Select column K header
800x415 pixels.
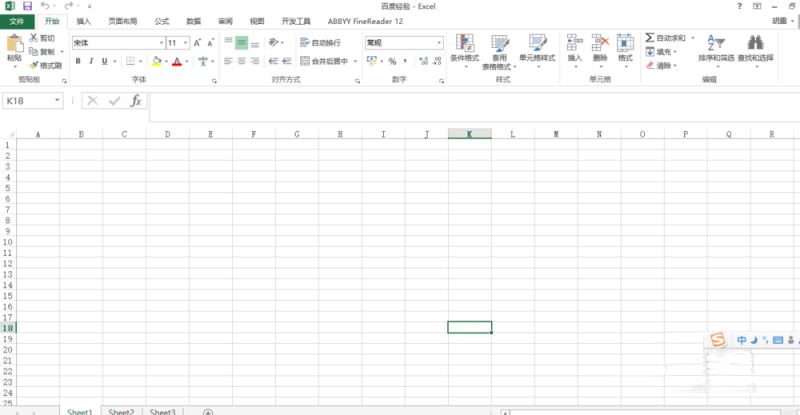click(x=470, y=134)
